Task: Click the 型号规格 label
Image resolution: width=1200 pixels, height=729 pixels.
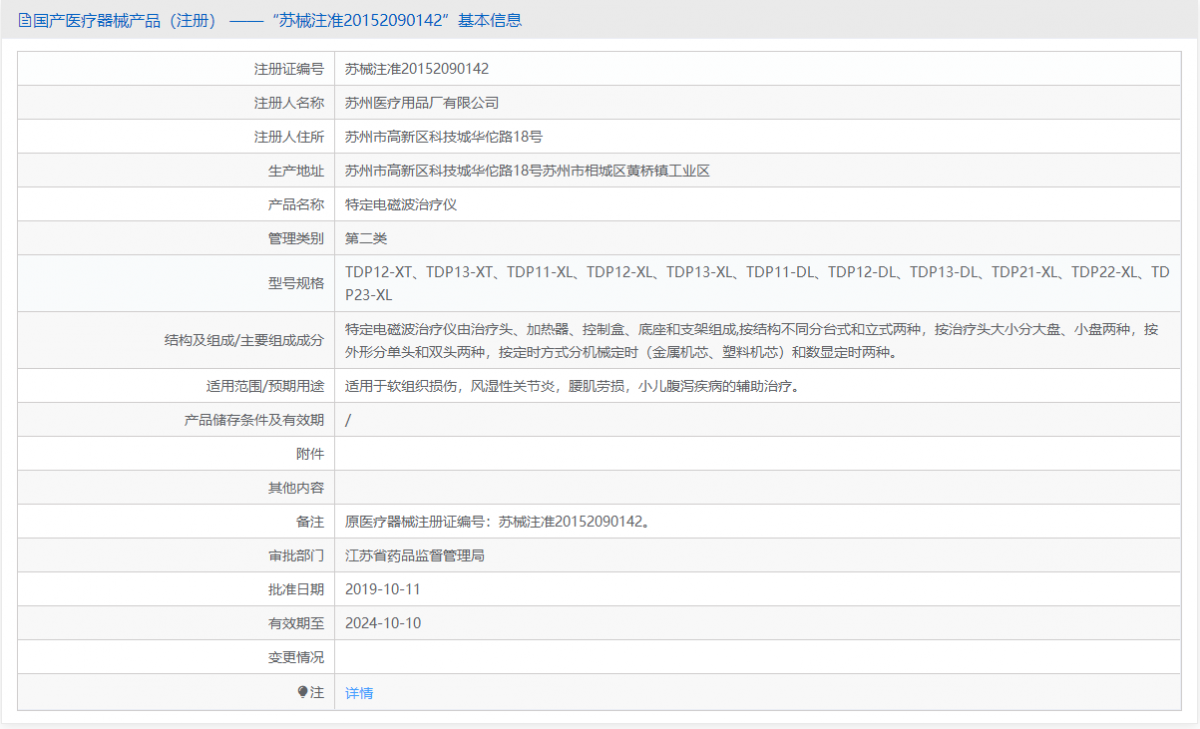Action: click(x=296, y=283)
